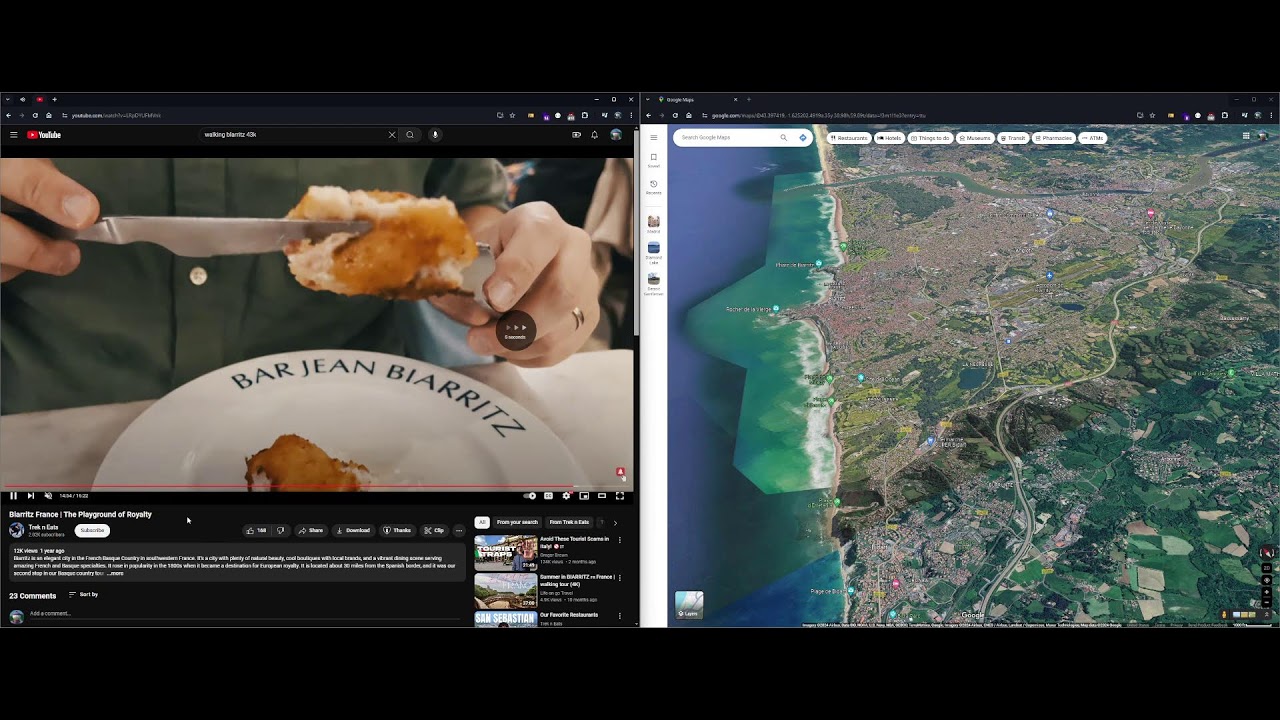Click the red video progress bar

(x=300, y=487)
